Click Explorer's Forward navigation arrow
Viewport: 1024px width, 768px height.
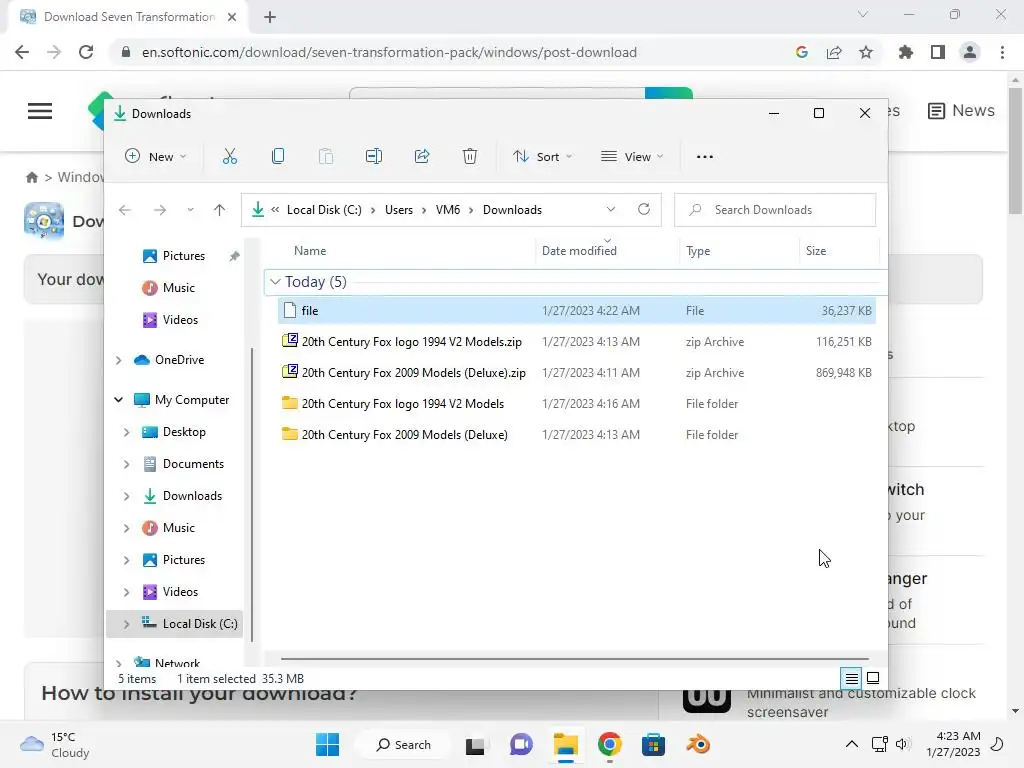pyautogui.click(x=159, y=210)
